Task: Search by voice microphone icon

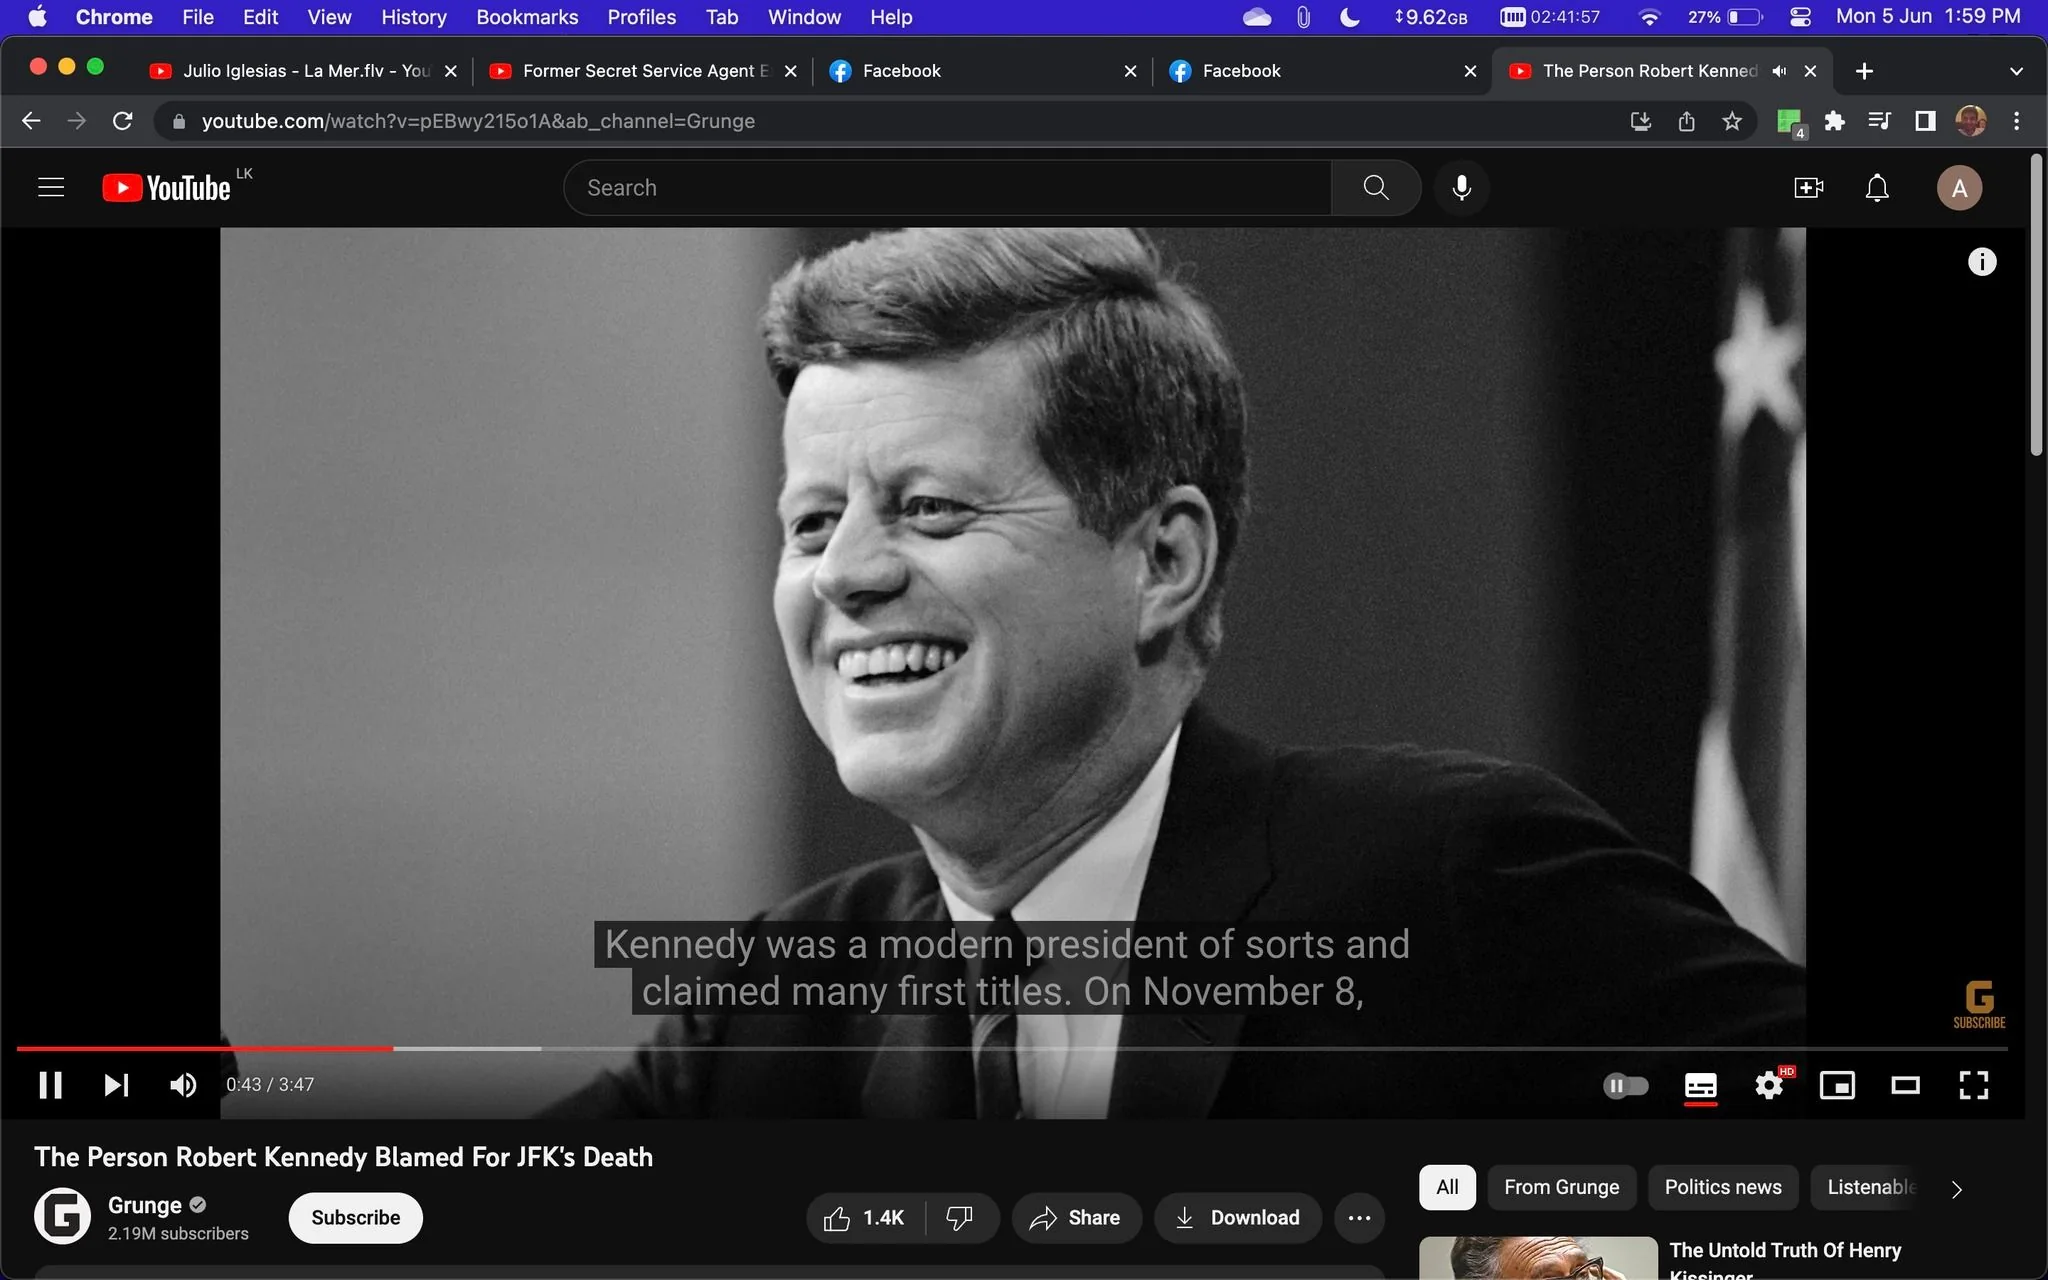Action: click(x=1461, y=188)
